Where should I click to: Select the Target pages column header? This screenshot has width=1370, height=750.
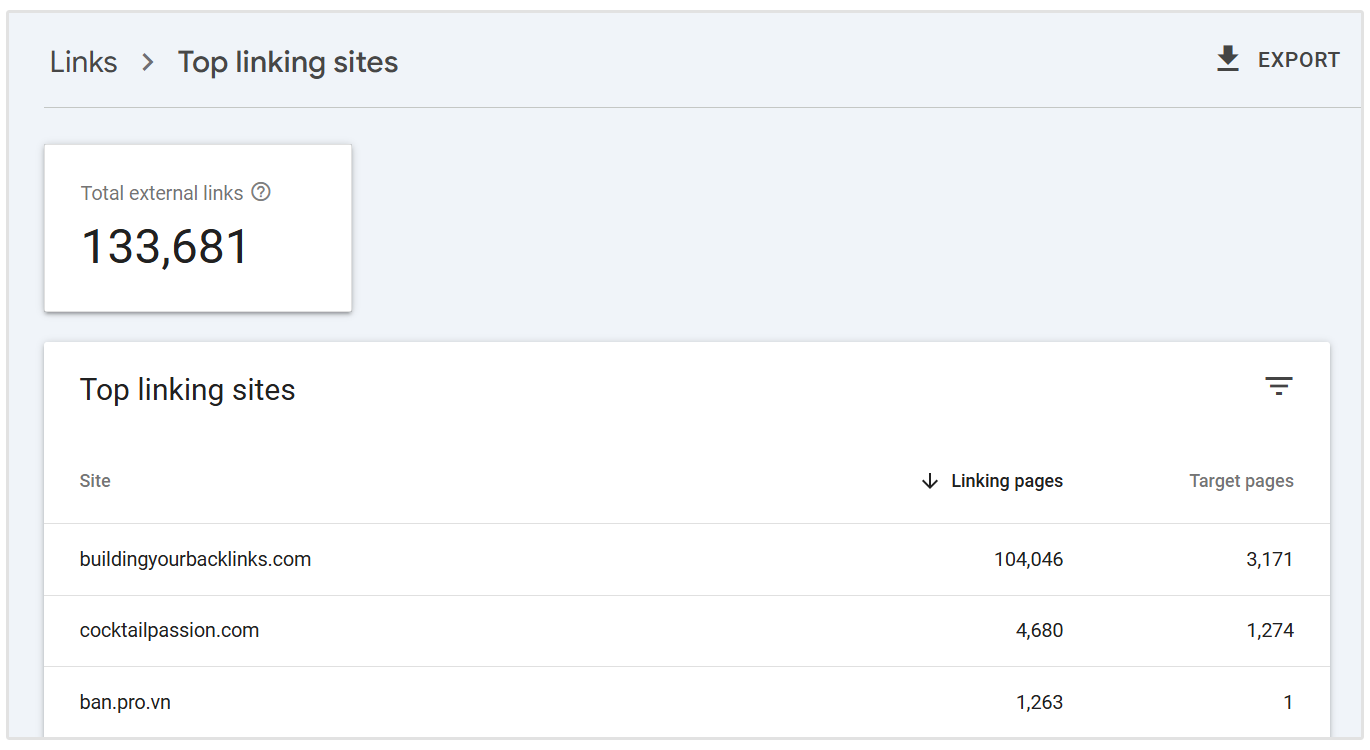(x=1241, y=481)
